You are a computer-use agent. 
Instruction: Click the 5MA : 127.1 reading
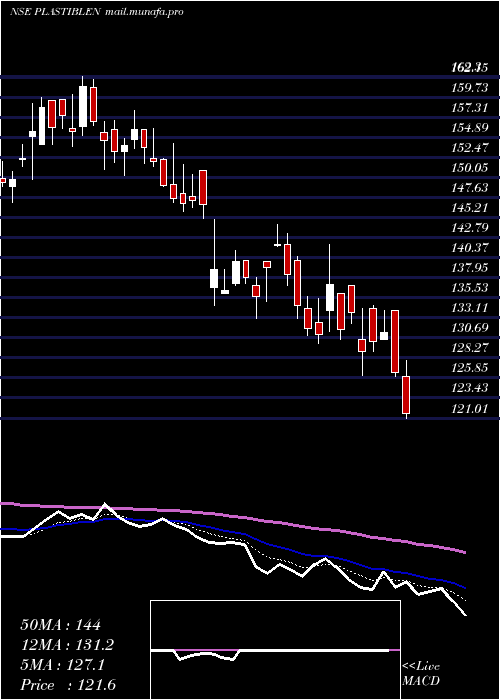(62, 665)
